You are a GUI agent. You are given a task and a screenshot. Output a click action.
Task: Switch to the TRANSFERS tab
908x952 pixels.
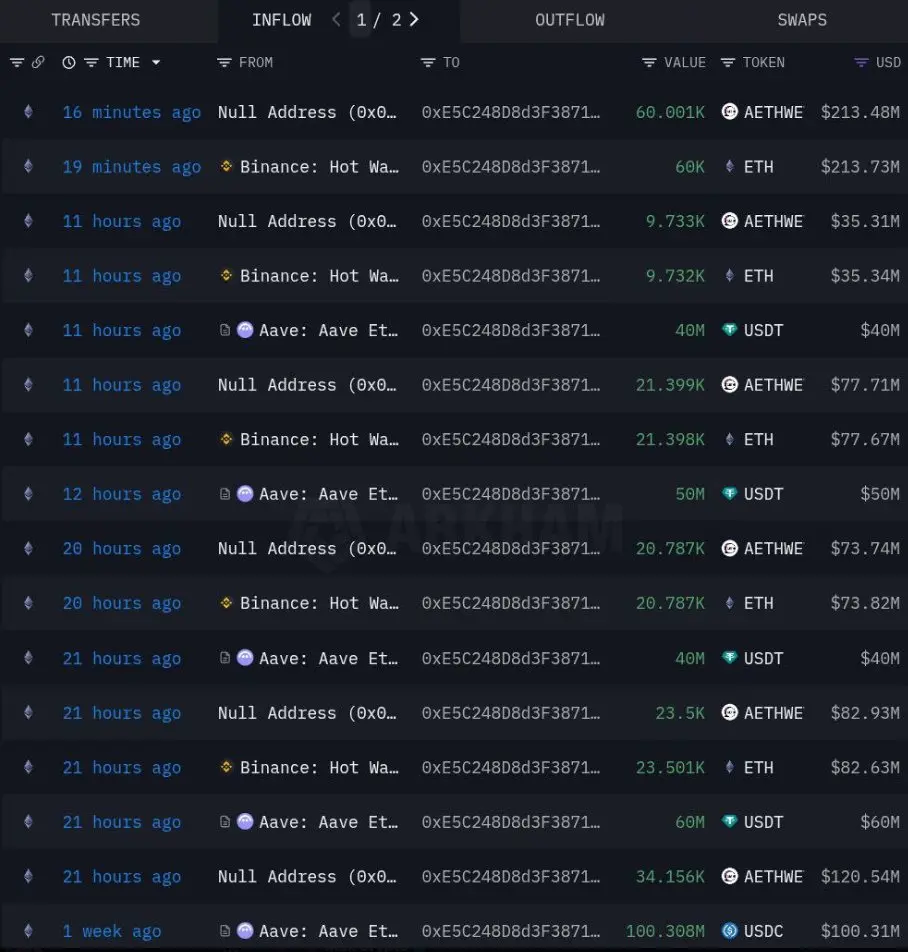96,20
